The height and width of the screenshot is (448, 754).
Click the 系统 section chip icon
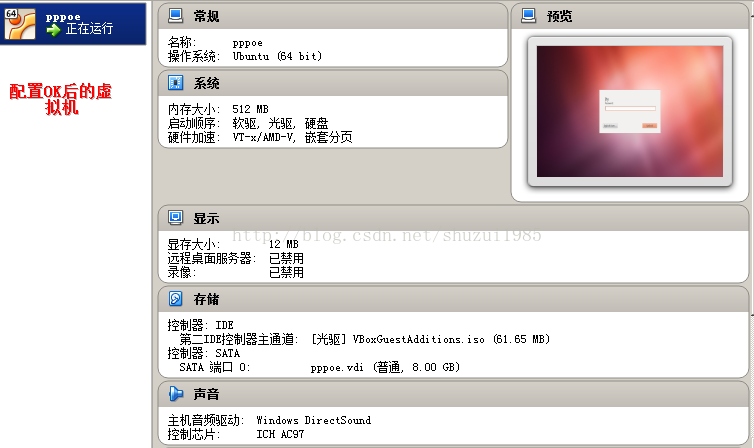176,83
